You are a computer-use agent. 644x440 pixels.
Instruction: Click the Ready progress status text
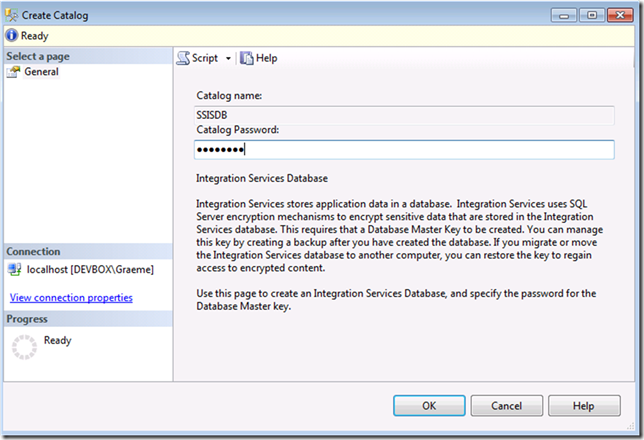[58, 341]
